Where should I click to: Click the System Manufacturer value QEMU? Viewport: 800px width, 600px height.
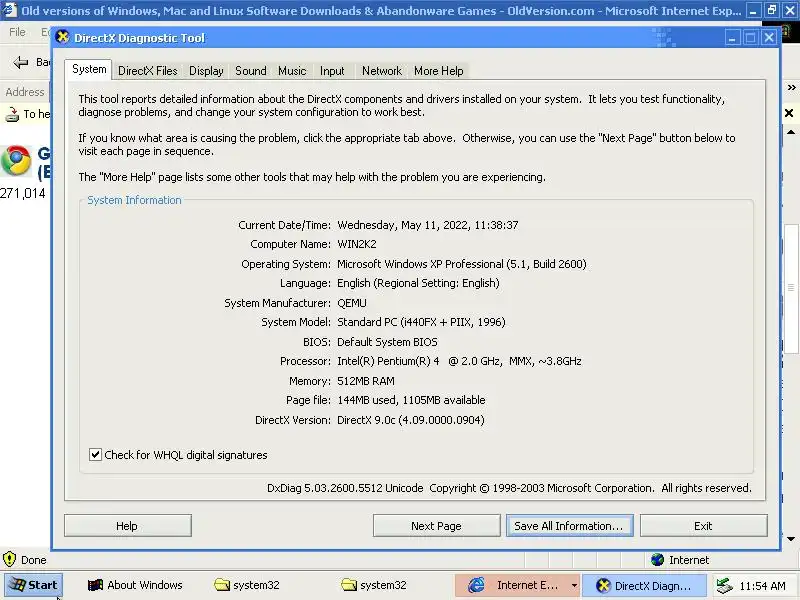[352, 303]
